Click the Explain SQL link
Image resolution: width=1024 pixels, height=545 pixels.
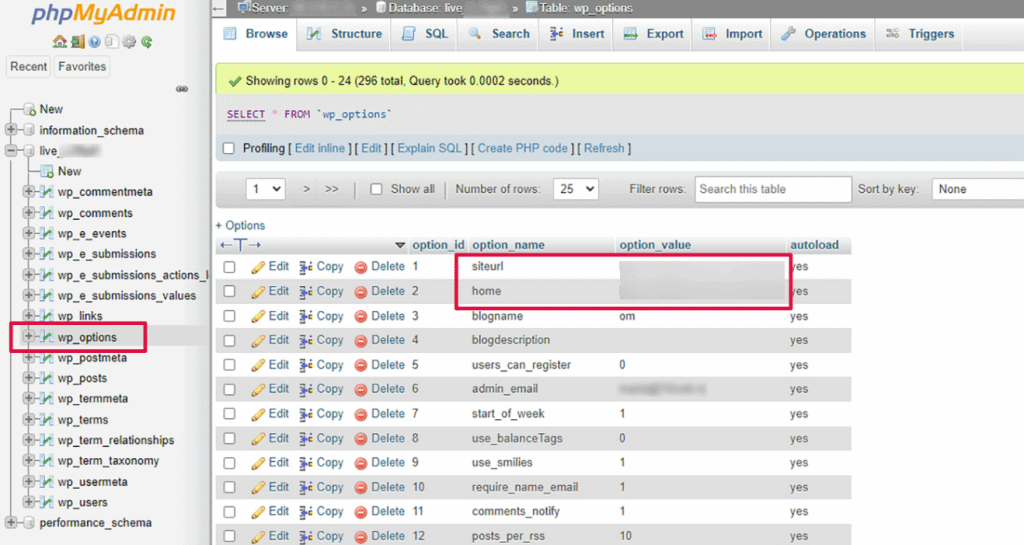click(x=429, y=148)
